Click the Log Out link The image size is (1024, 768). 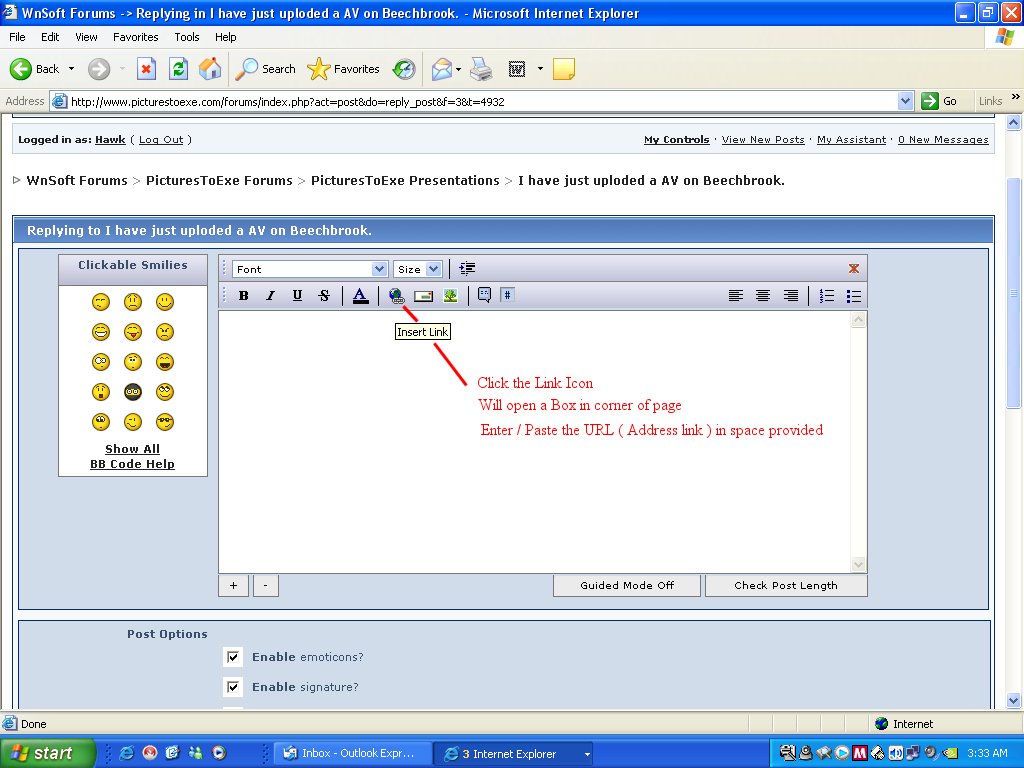click(161, 140)
